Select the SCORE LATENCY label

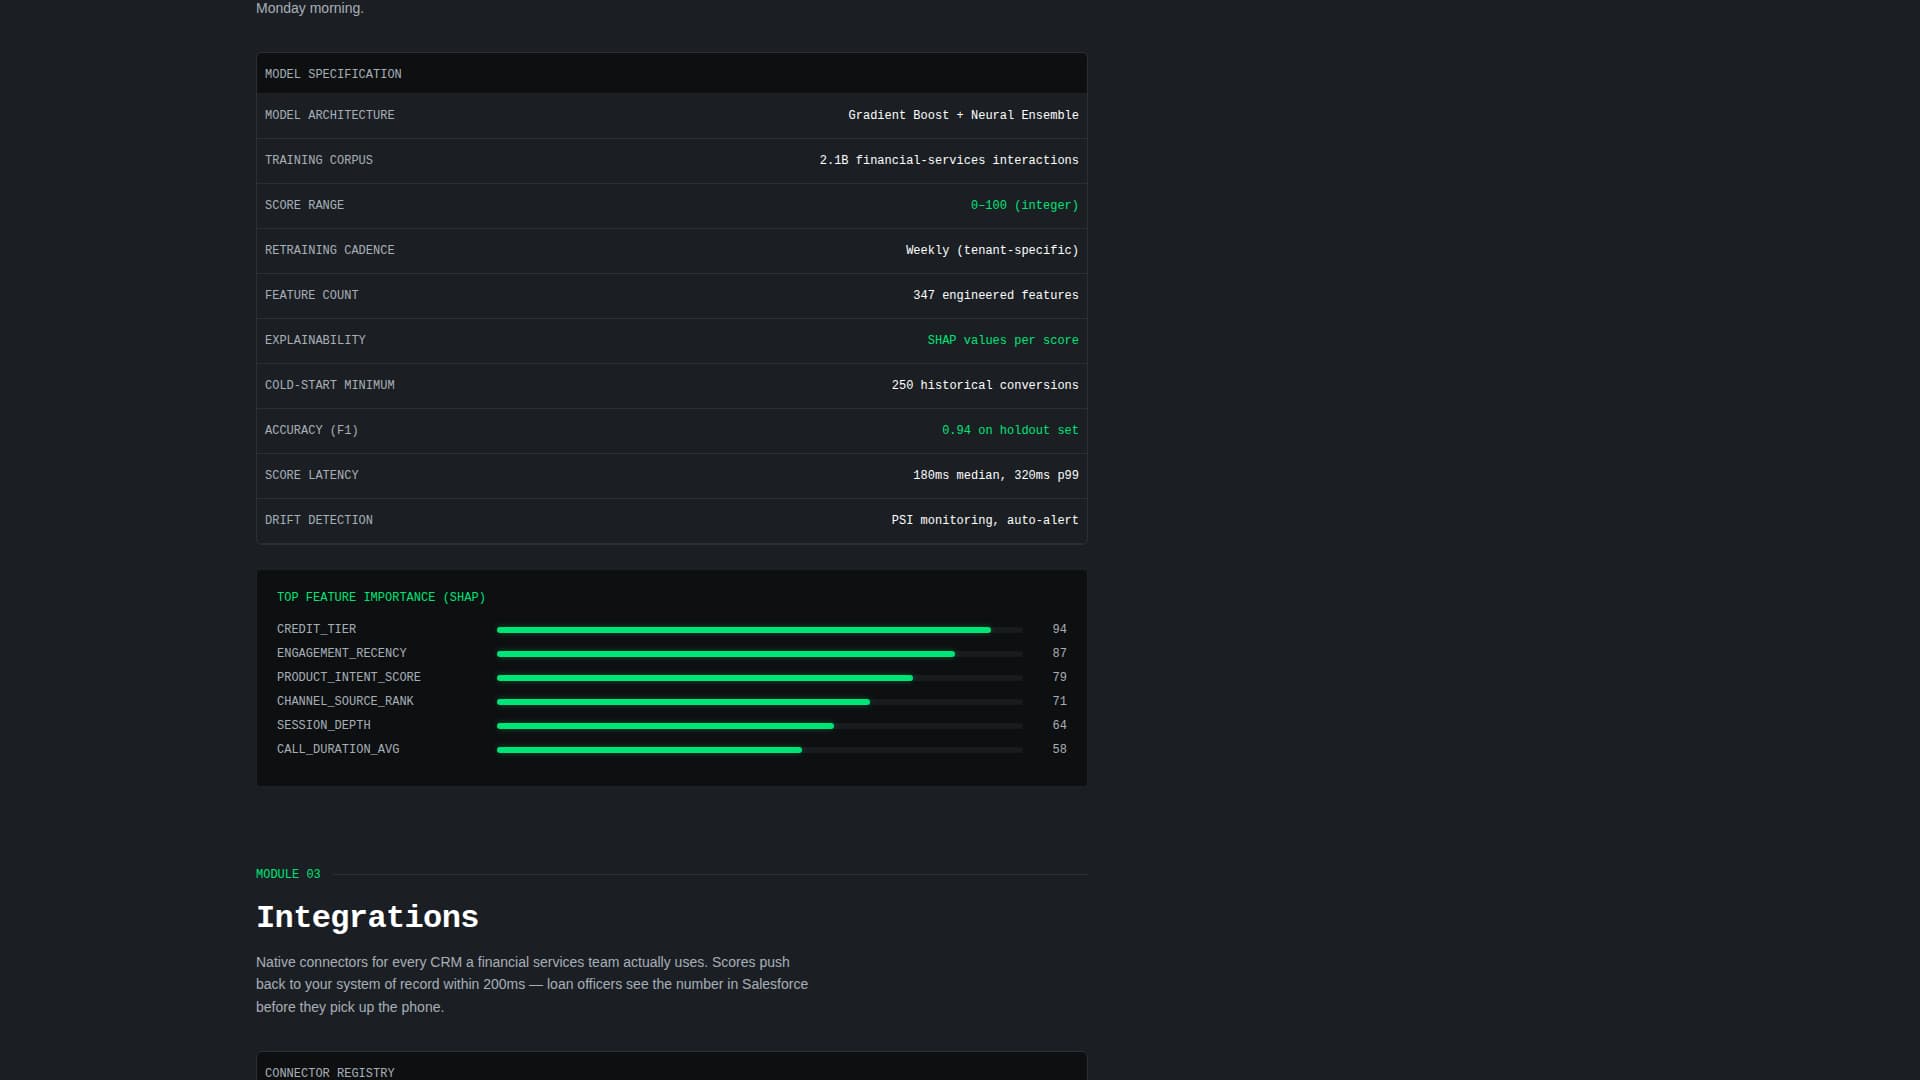coord(311,475)
